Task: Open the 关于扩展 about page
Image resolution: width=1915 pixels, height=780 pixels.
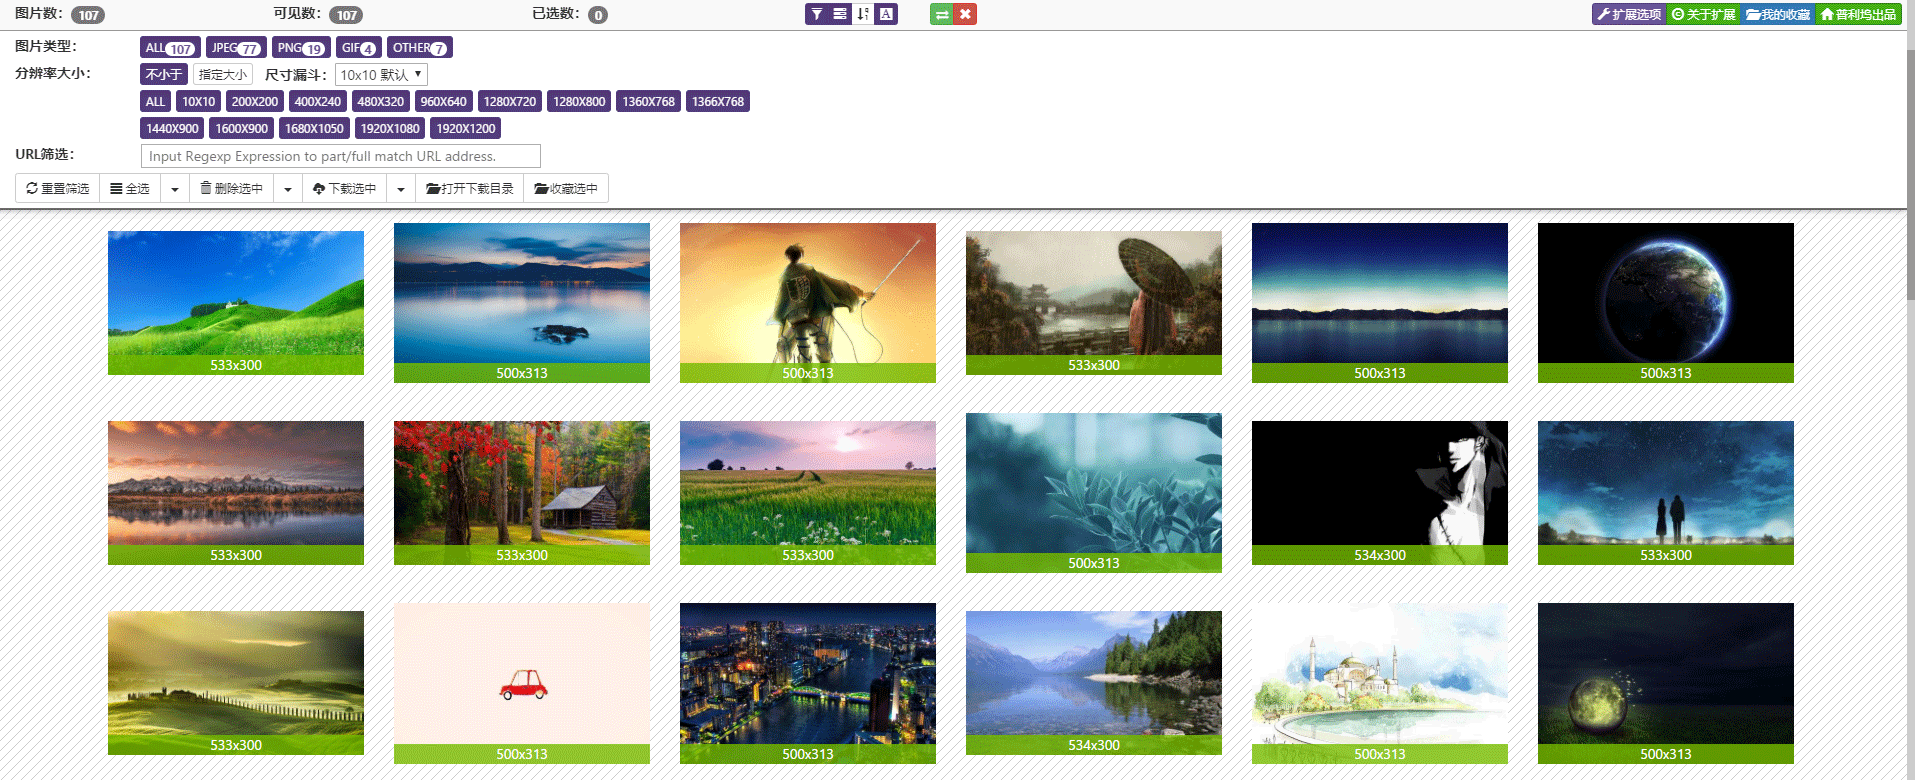Action: [x=1704, y=14]
